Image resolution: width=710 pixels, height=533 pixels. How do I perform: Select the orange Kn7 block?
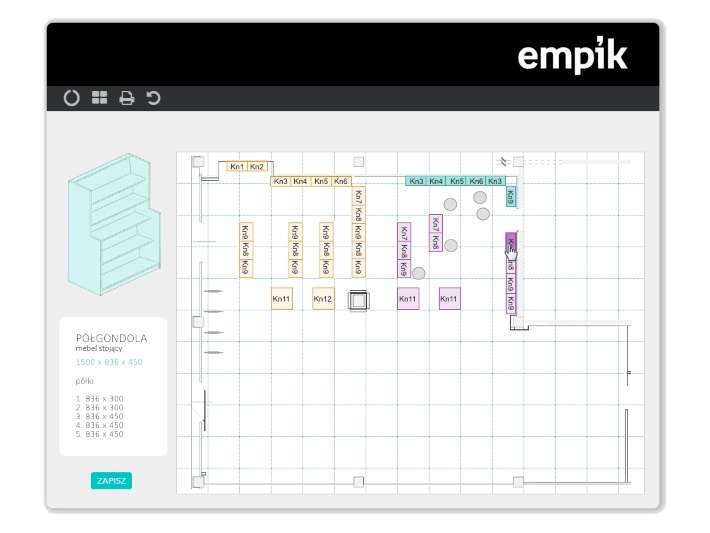point(359,197)
